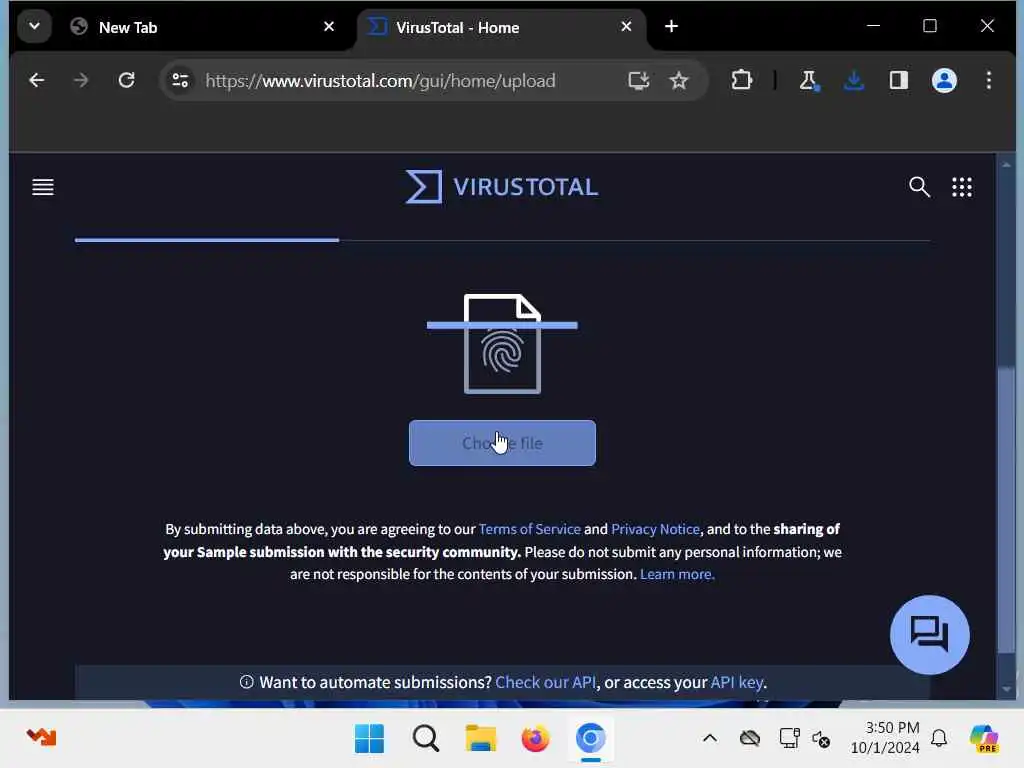Screen dimensions: 1024x768
Task: Open the Check our API link
Action: (x=545, y=682)
